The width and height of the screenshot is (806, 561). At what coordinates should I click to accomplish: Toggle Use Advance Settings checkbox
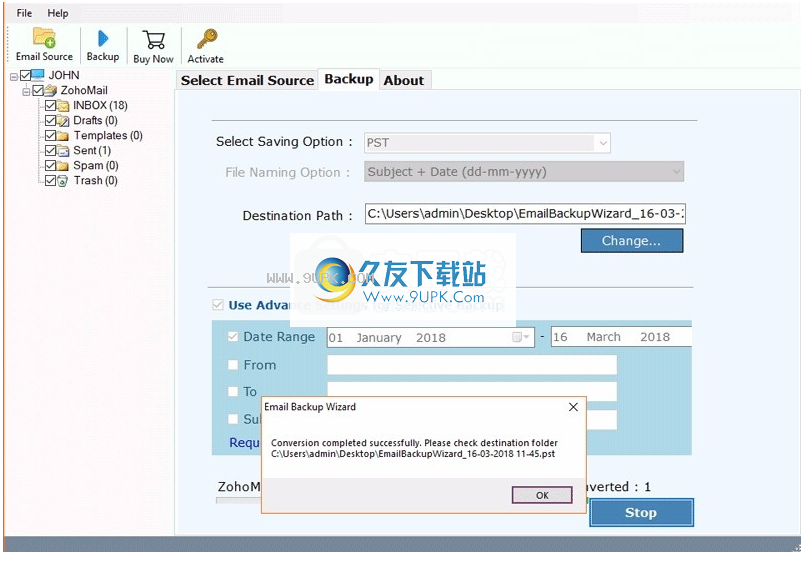tap(218, 305)
